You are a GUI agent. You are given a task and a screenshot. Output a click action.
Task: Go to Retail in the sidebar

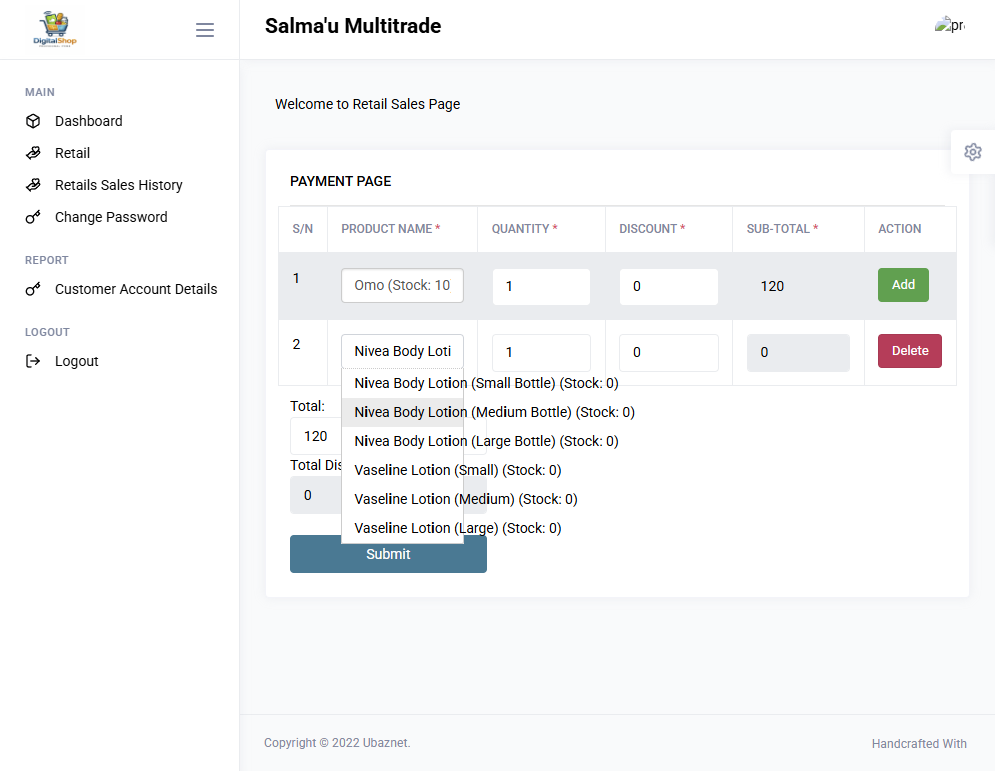click(72, 153)
